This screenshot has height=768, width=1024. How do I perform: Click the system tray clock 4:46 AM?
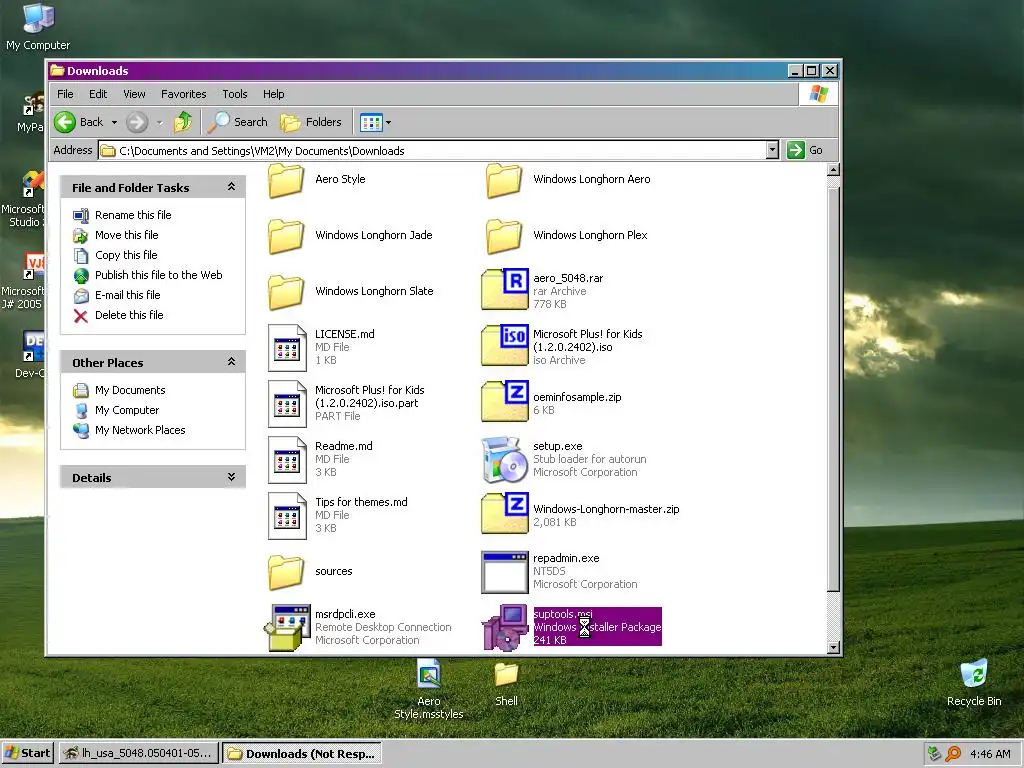(990, 754)
